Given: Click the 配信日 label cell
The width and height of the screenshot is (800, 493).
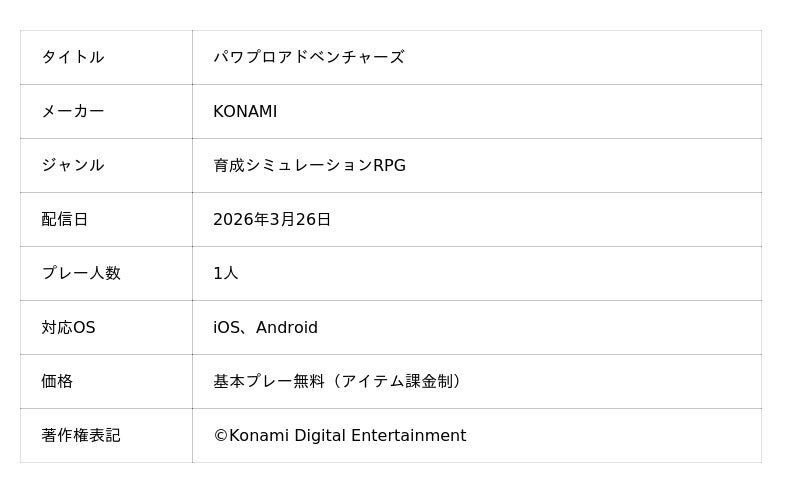Looking at the screenshot, I should click(x=65, y=219).
